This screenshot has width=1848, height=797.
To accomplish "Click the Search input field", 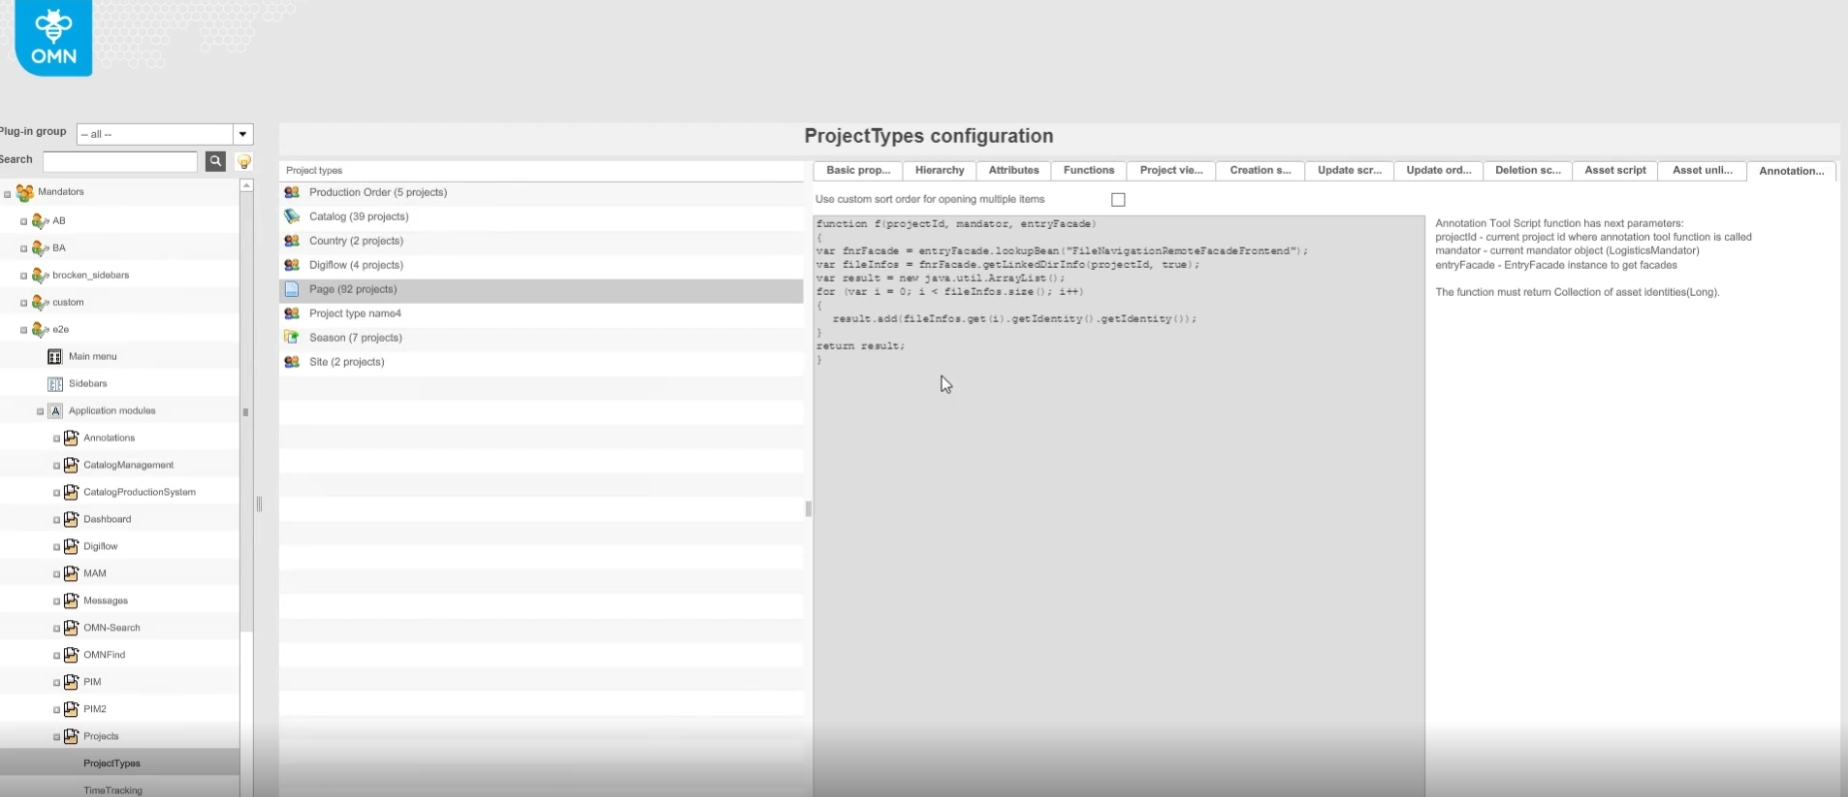I will coord(120,161).
